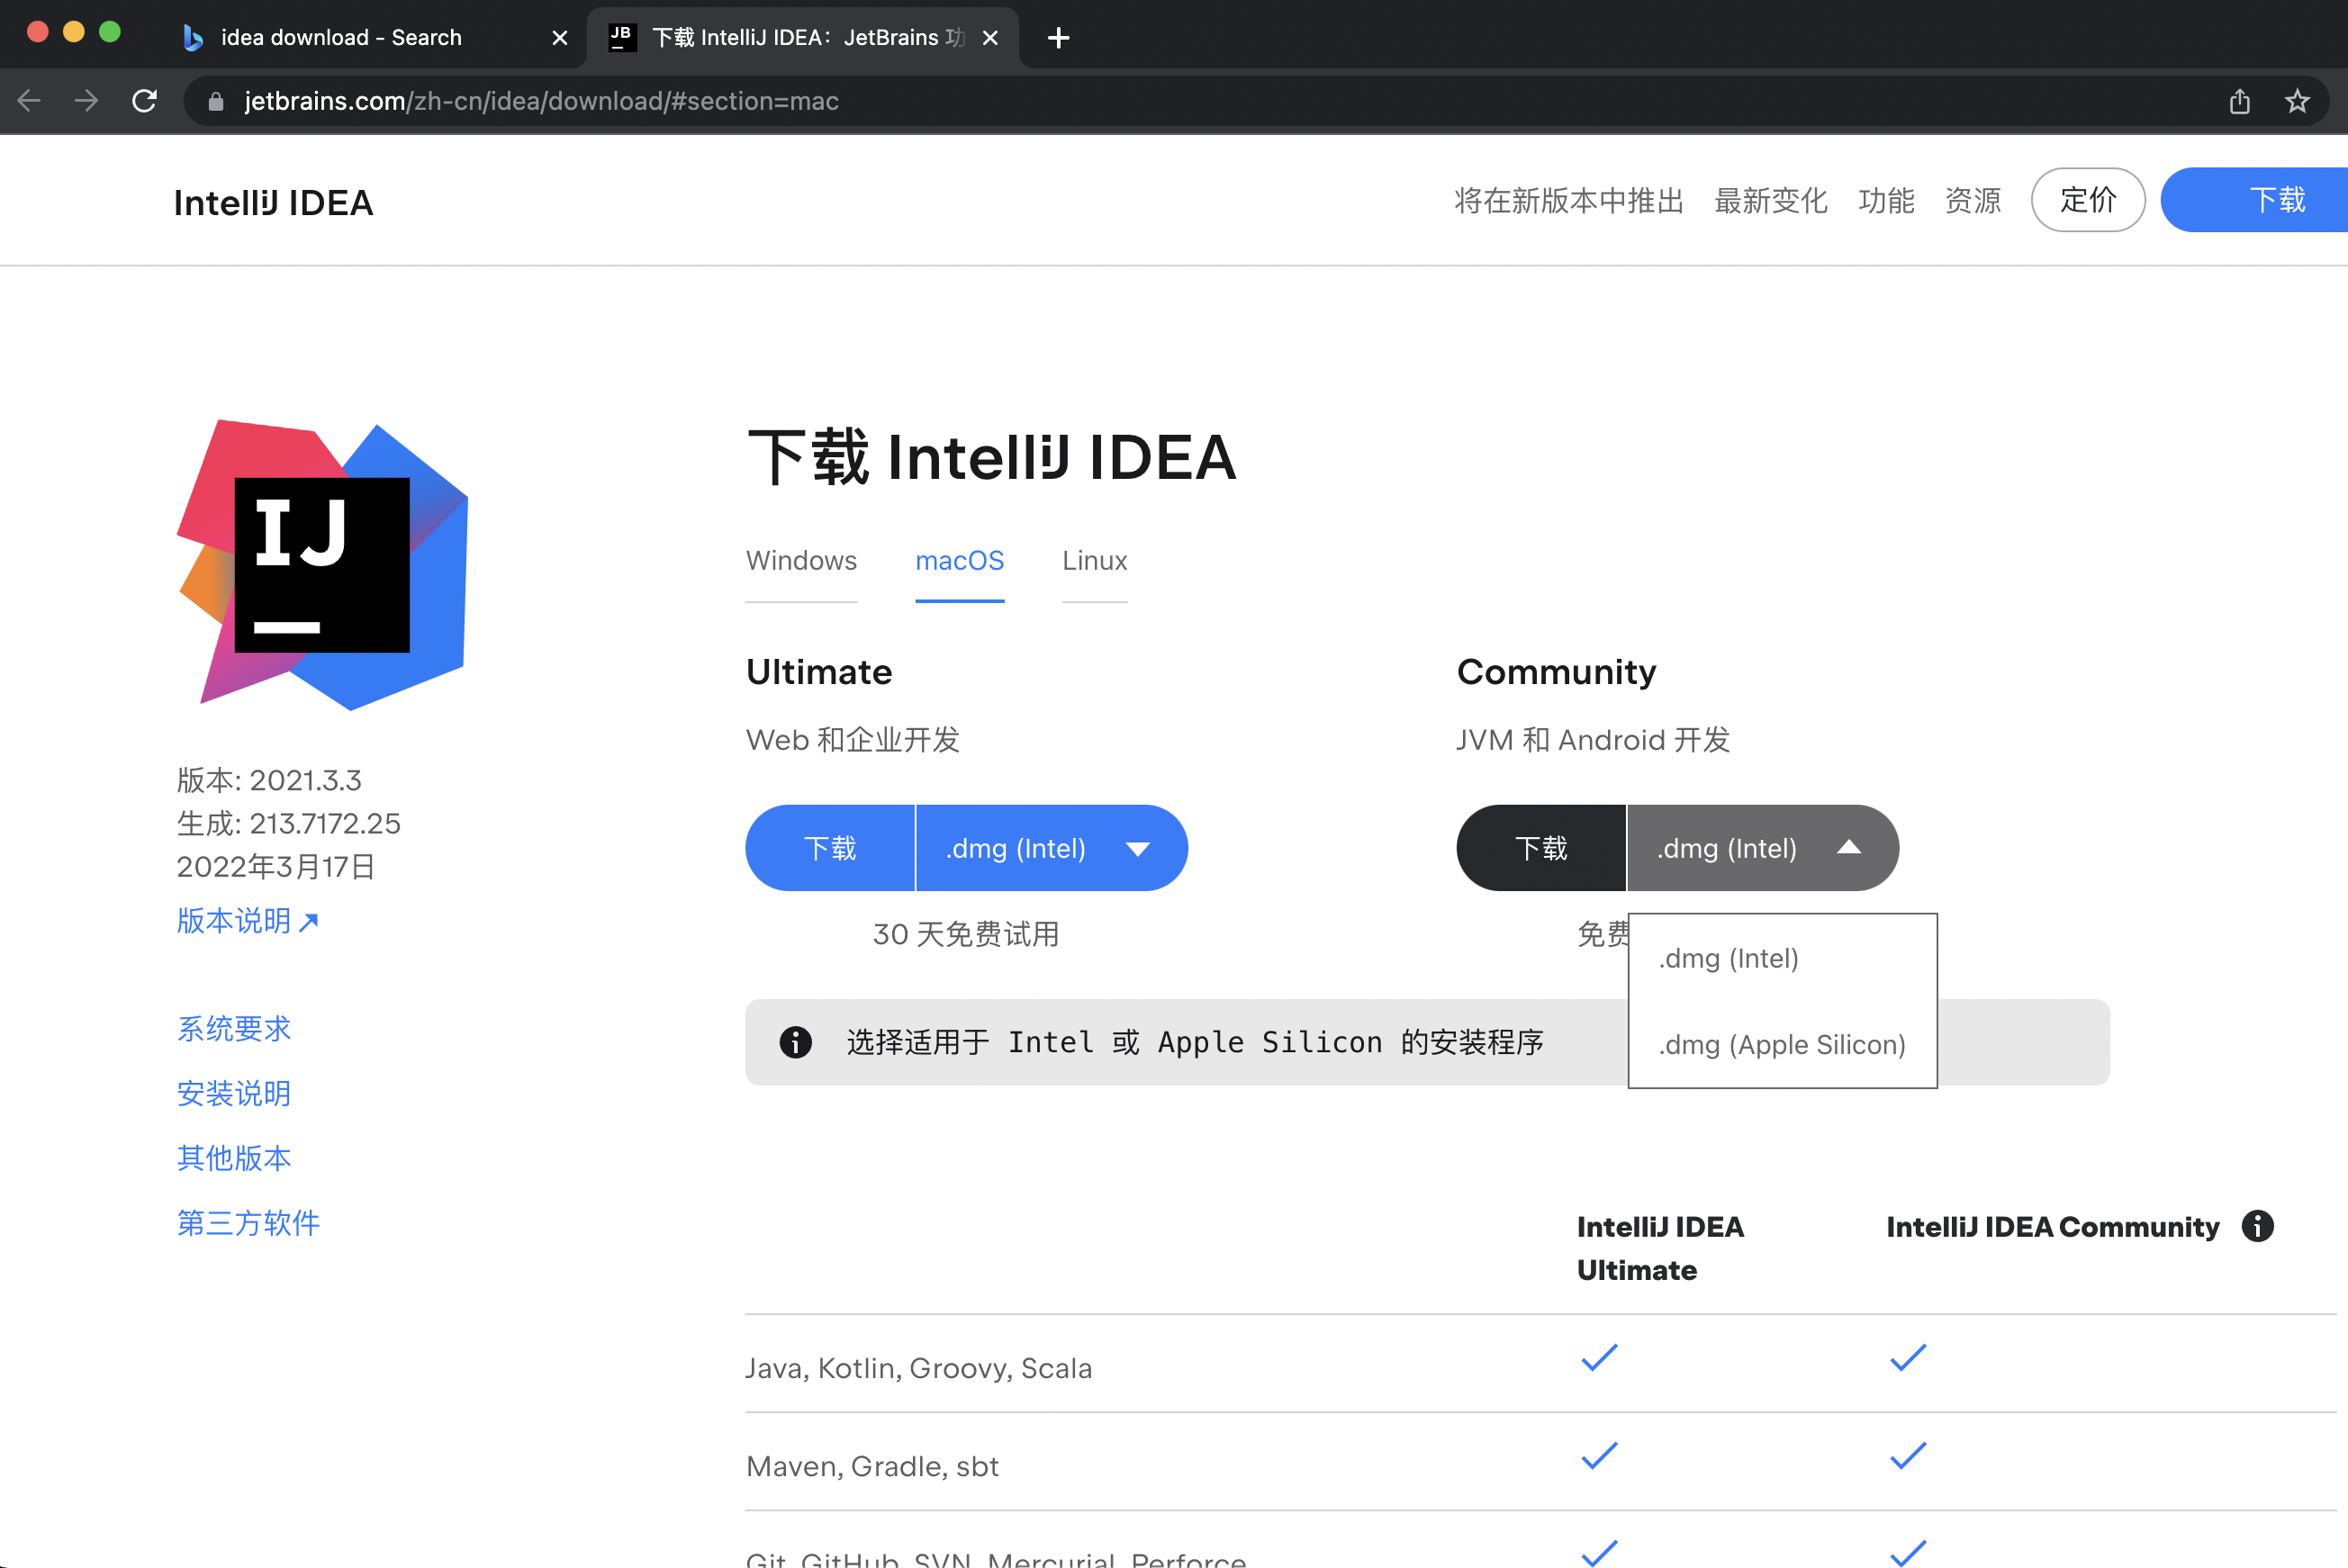Click the text '版本: 2021.3.3'
The width and height of the screenshot is (2348, 1568).
269,780
